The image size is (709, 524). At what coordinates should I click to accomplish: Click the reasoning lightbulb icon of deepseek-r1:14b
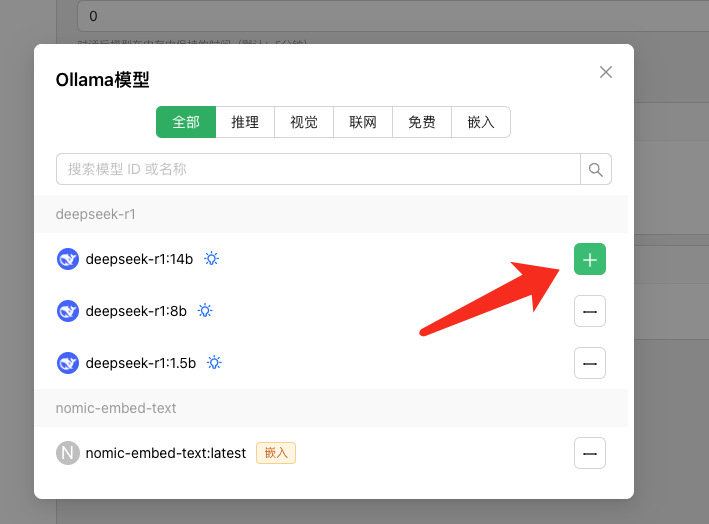coord(211,259)
